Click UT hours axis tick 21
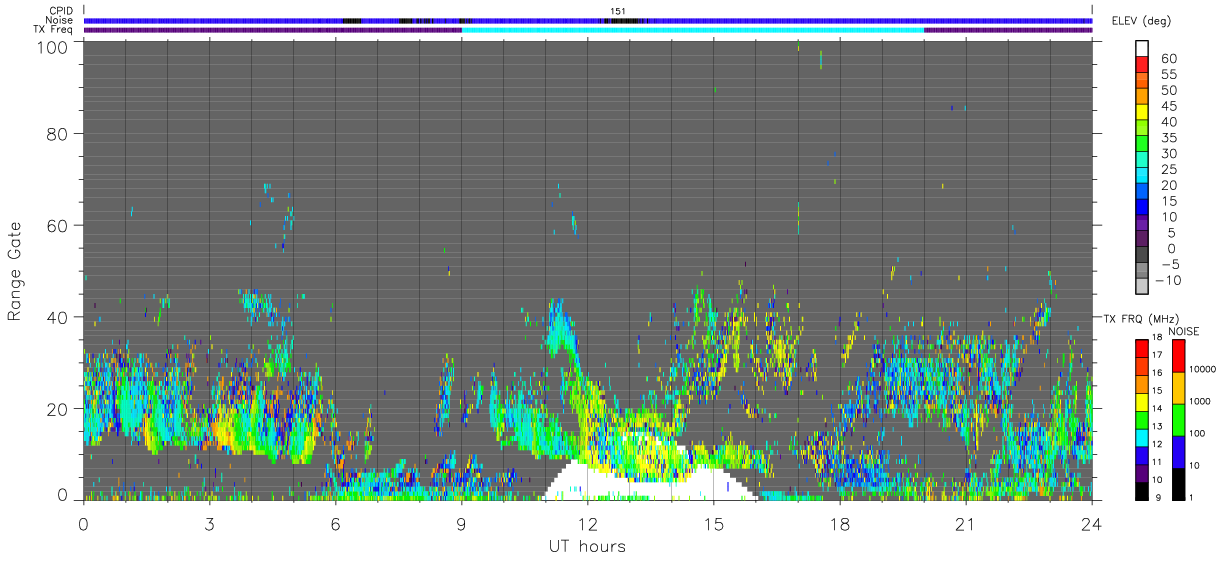Screen dimensions: 1228x567 (966, 524)
